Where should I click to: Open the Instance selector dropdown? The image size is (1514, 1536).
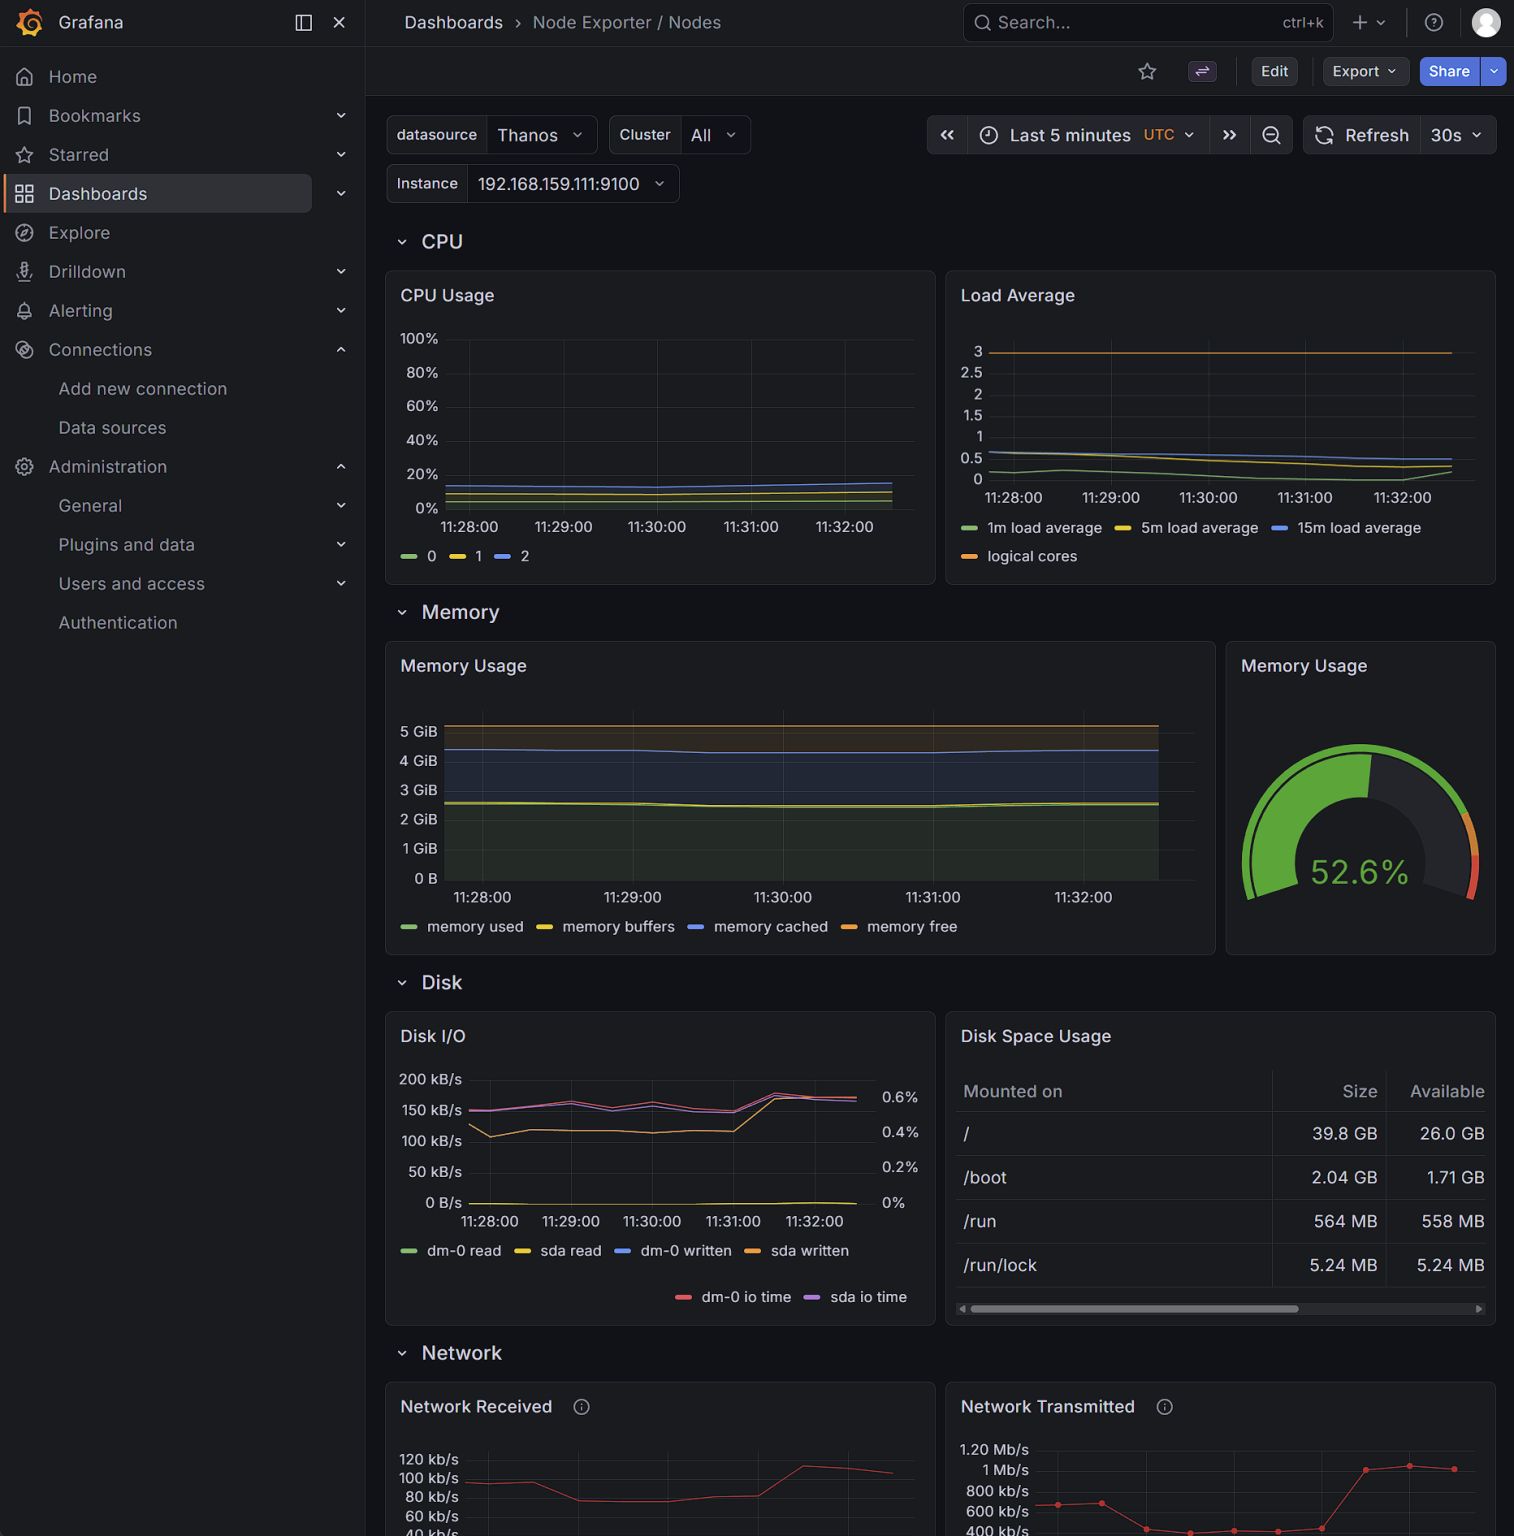[x=572, y=184]
